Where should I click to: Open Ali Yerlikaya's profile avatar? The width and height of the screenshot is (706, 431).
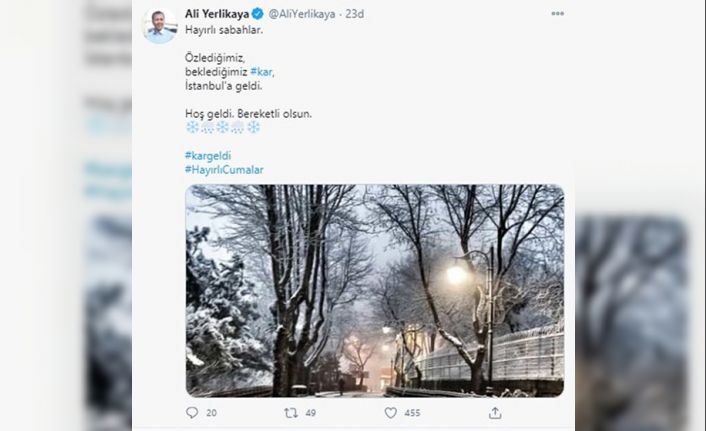pos(160,26)
